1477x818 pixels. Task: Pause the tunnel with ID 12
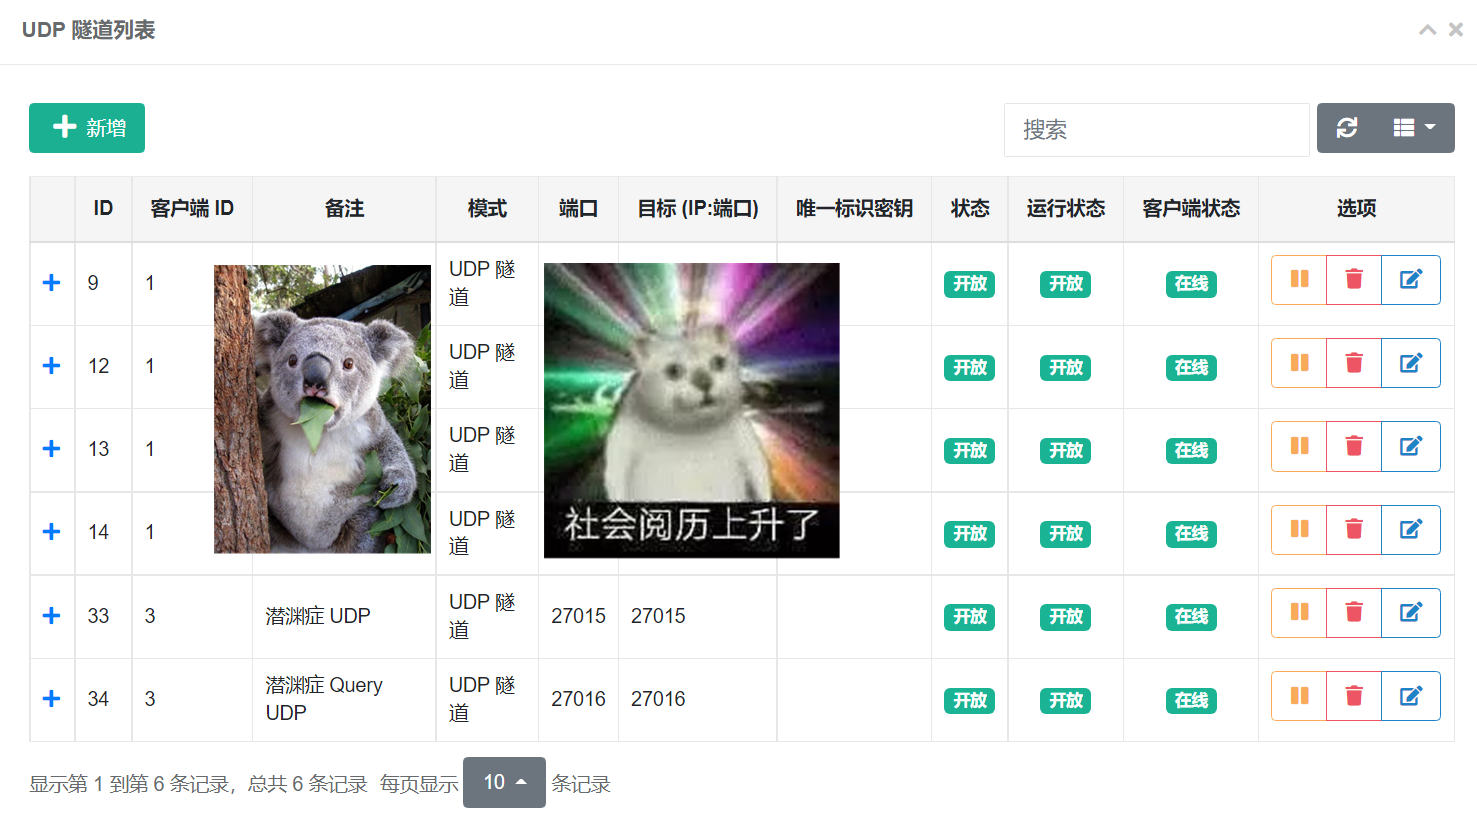[x=1299, y=363]
